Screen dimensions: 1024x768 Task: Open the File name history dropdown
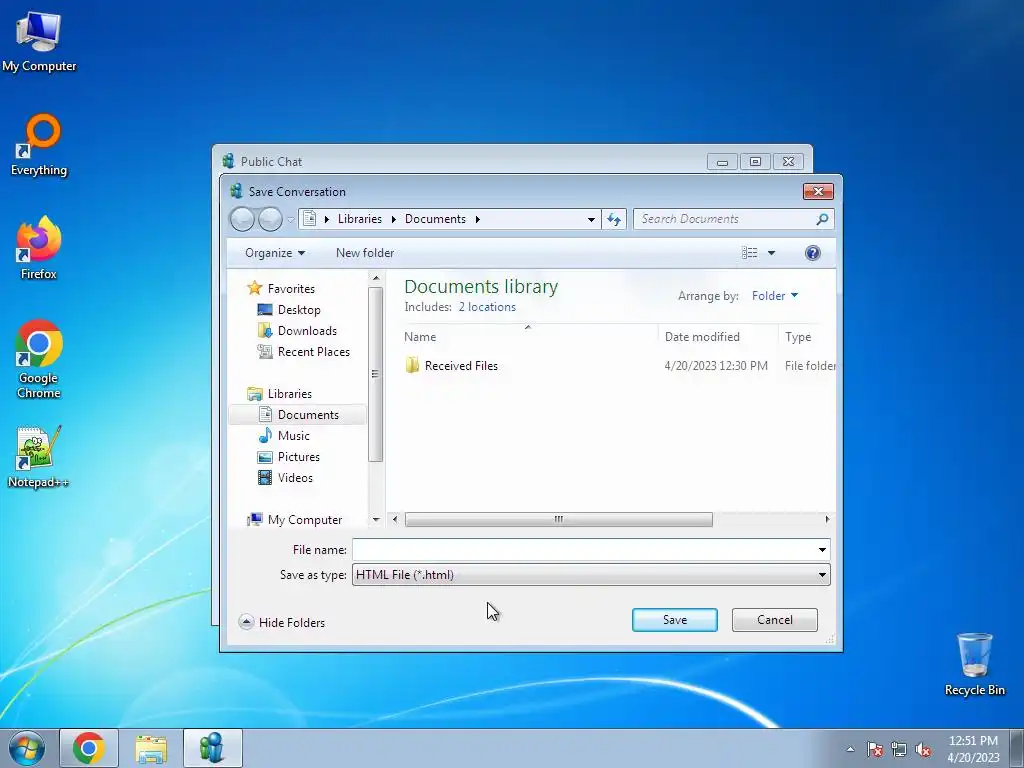pos(822,550)
